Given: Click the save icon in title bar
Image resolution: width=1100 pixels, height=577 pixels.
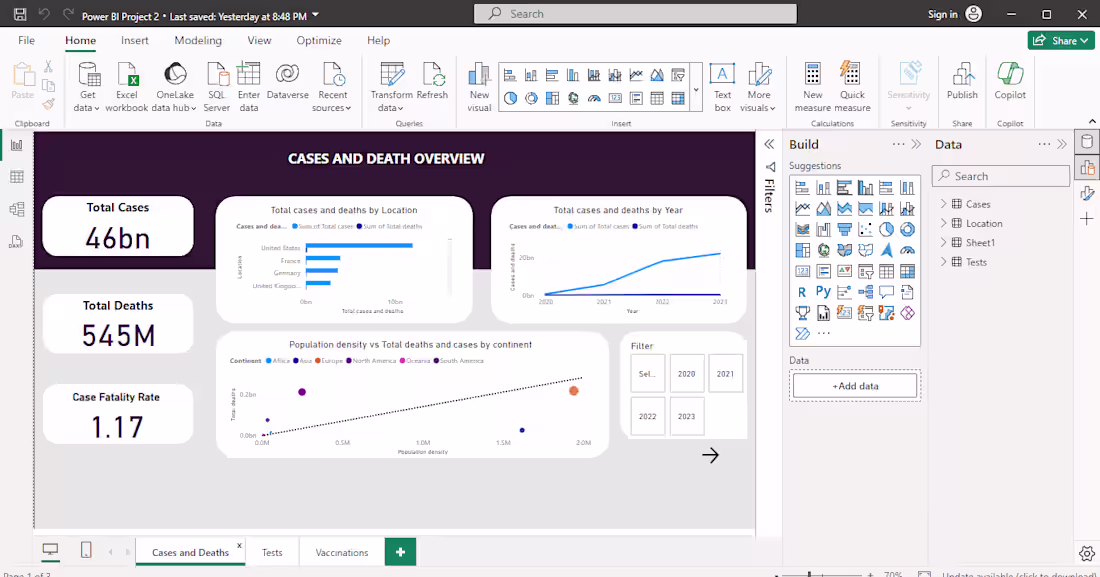Looking at the screenshot, I should click(x=20, y=14).
